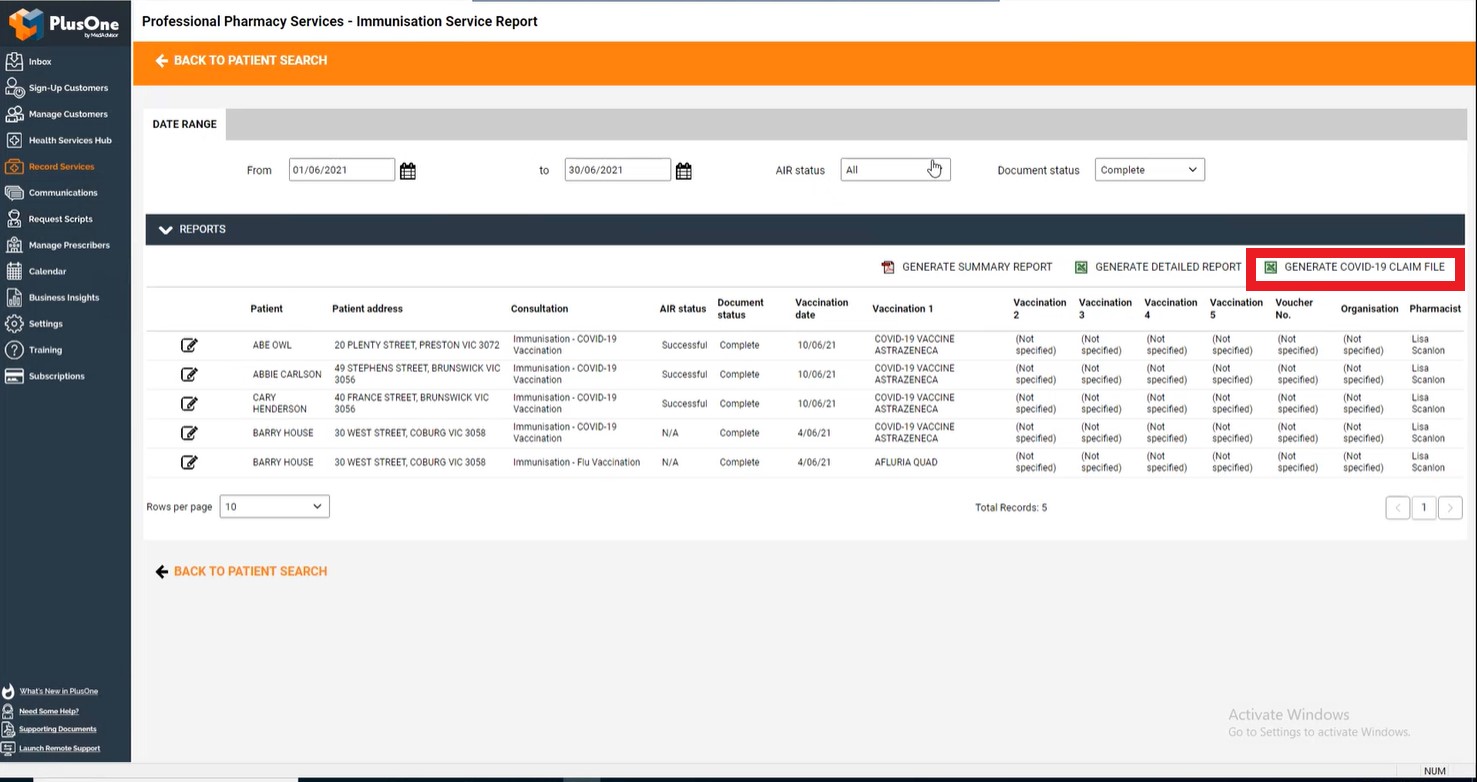Click the Organisation column header
Viewport: 1477px width, 782px height.
tap(1369, 309)
